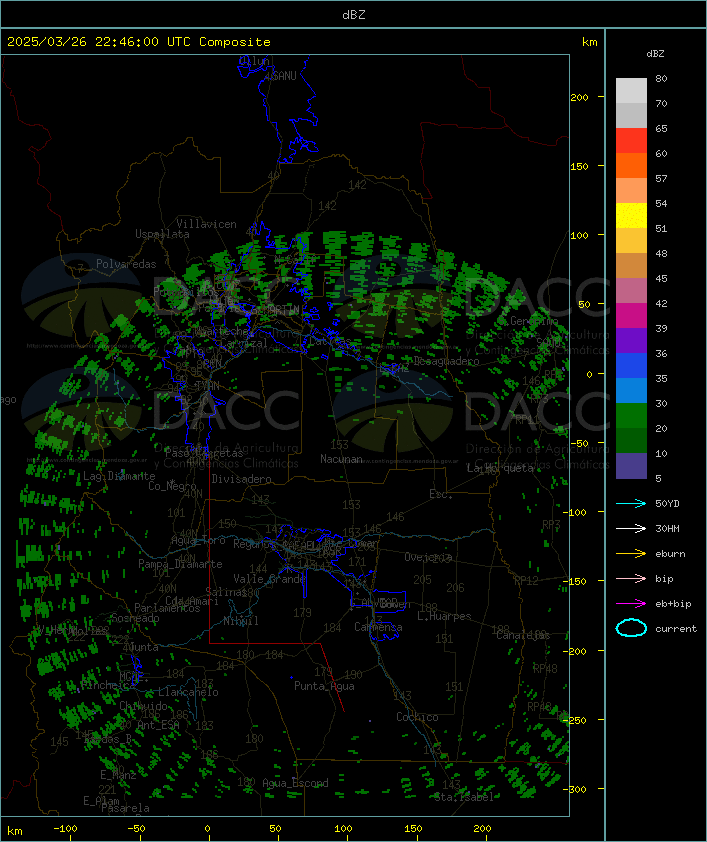Click the 'Carmensa' map label
This screenshot has height=842, width=707.
pyautogui.click(x=378, y=627)
